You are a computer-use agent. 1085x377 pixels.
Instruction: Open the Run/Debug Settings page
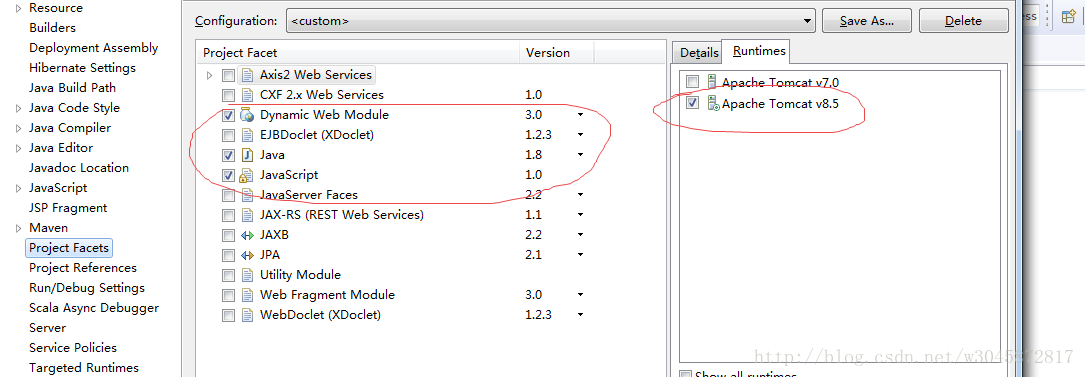pyautogui.click(x=87, y=288)
